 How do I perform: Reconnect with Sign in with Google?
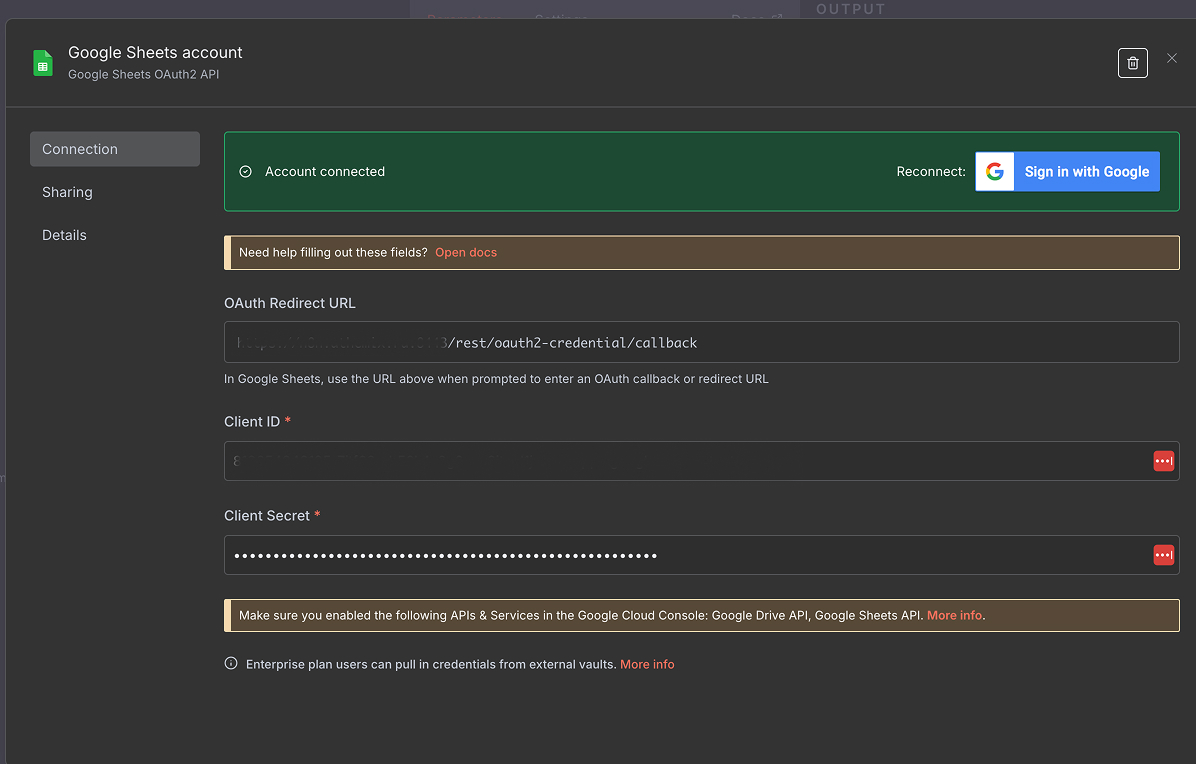(1067, 172)
